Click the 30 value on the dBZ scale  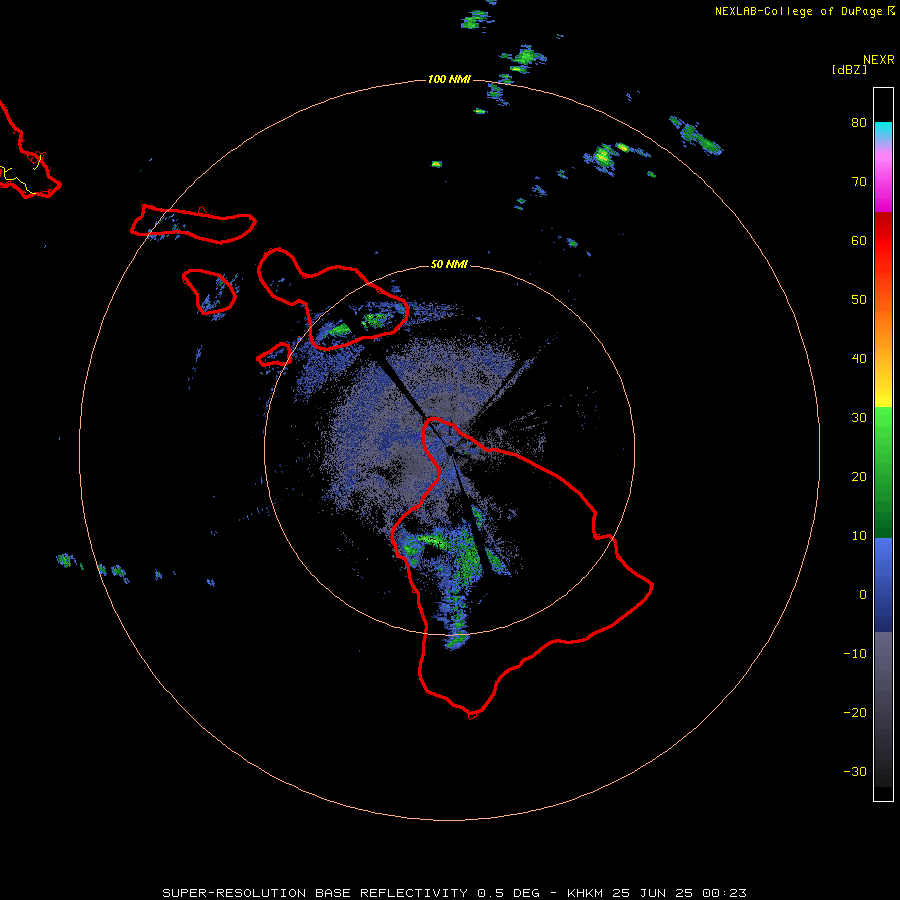[x=859, y=418]
